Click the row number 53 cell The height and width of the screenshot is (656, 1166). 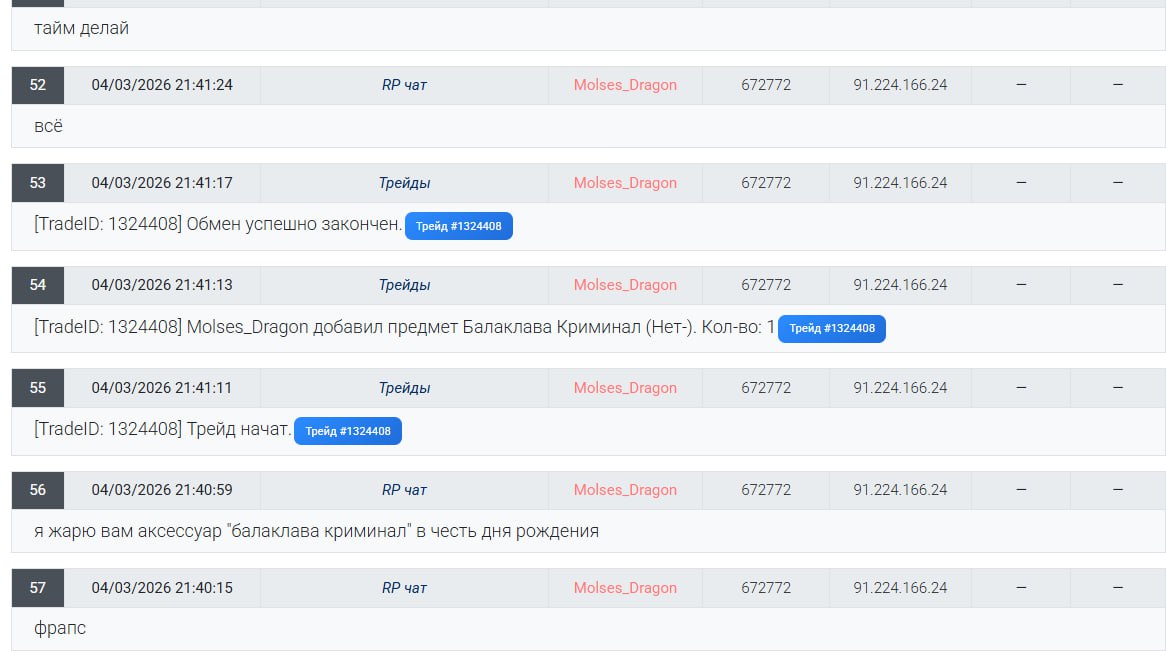coord(38,183)
